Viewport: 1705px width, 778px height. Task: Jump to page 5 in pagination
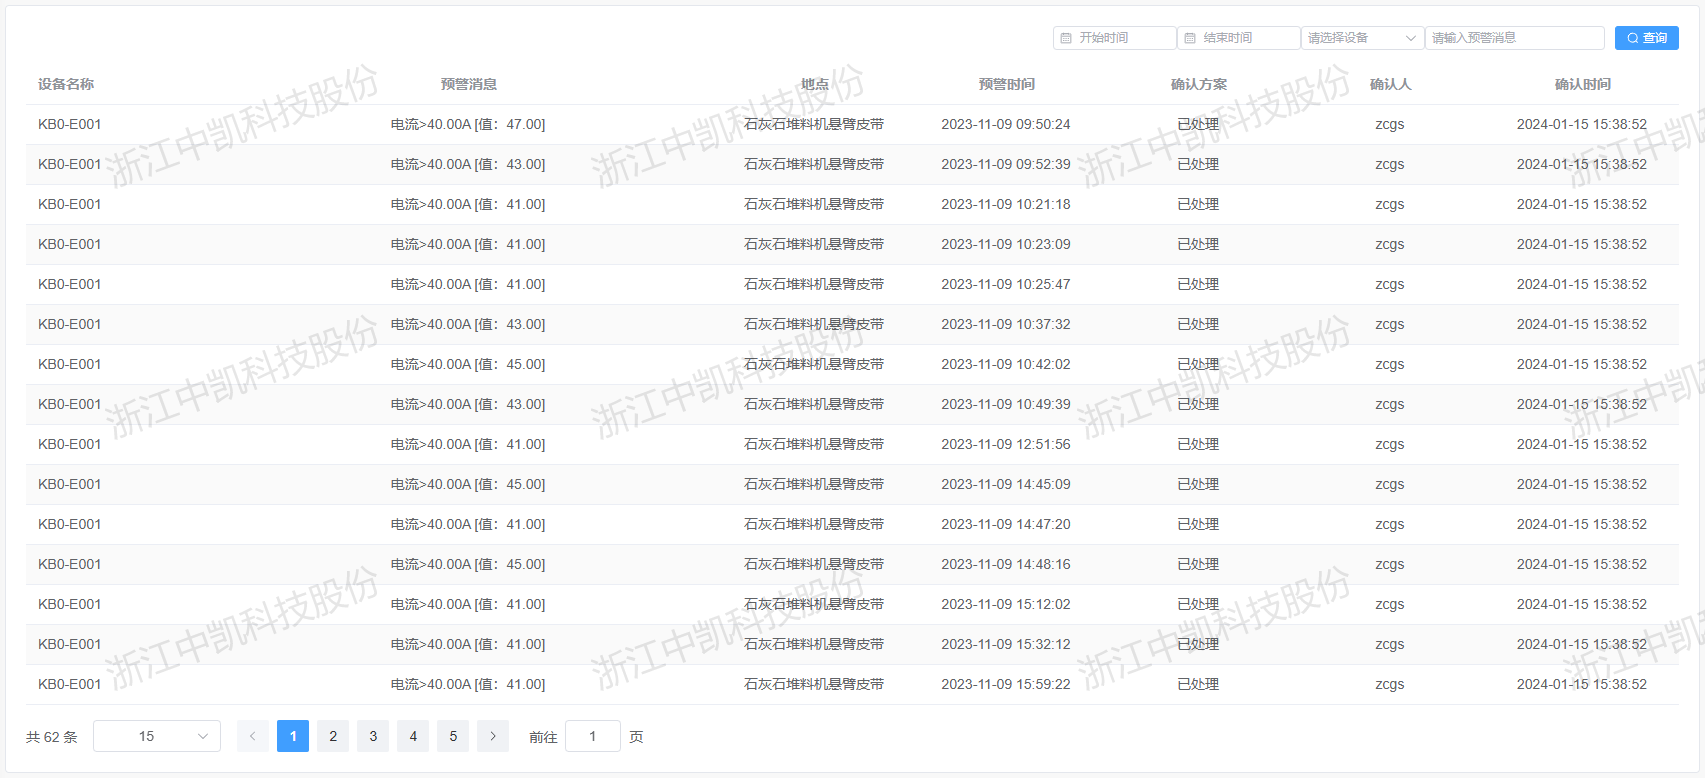tap(453, 736)
